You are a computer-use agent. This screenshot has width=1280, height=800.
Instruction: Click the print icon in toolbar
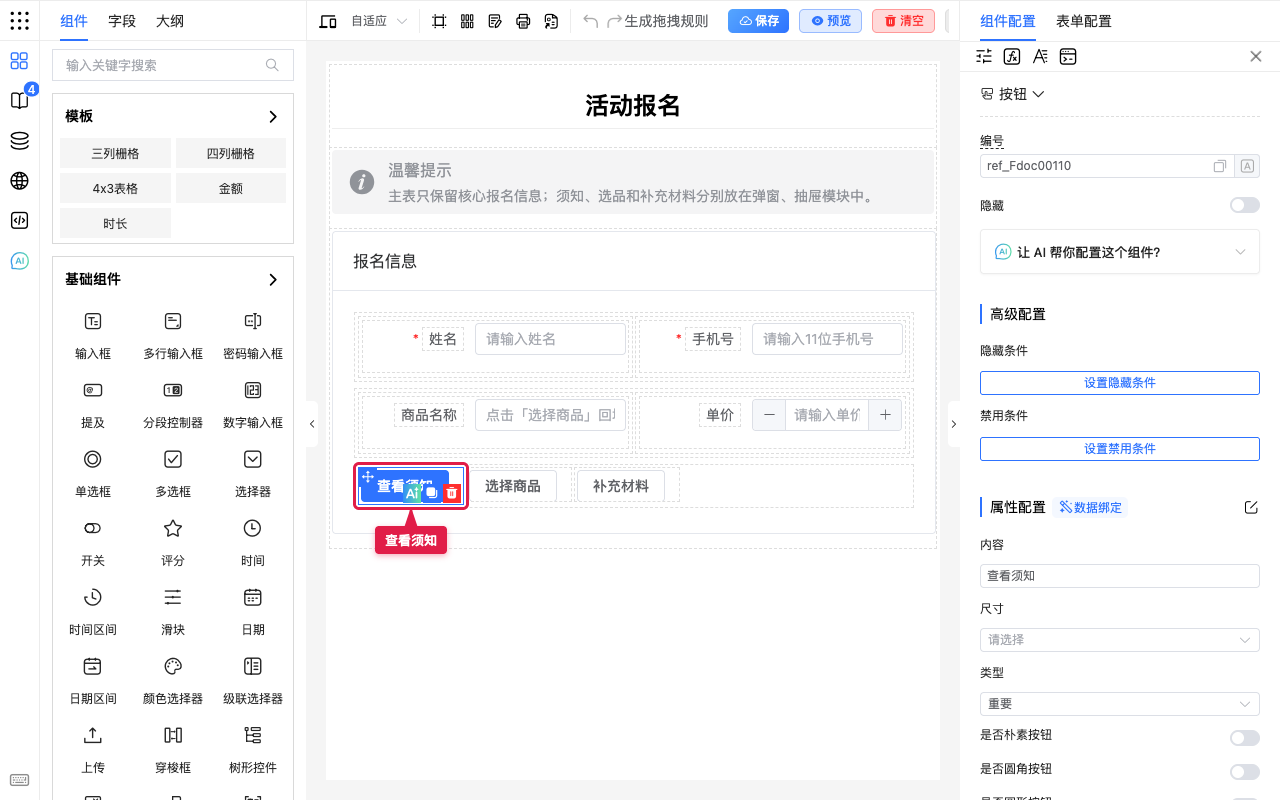tap(523, 21)
